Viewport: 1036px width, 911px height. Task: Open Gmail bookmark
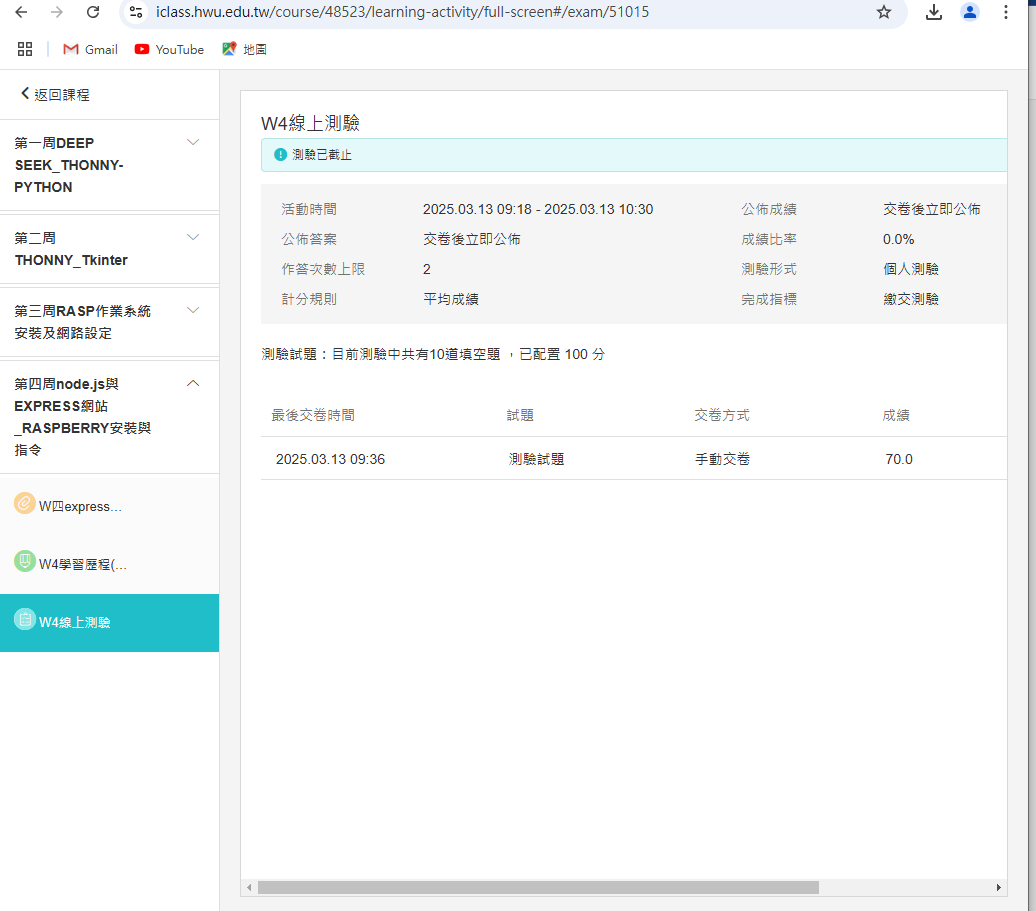(90, 49)
